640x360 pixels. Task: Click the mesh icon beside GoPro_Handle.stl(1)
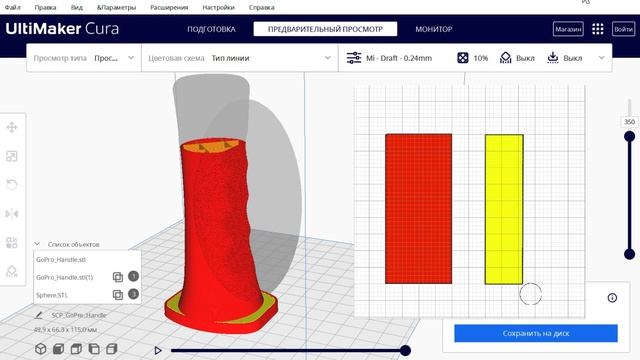click(x=118, y=277)
